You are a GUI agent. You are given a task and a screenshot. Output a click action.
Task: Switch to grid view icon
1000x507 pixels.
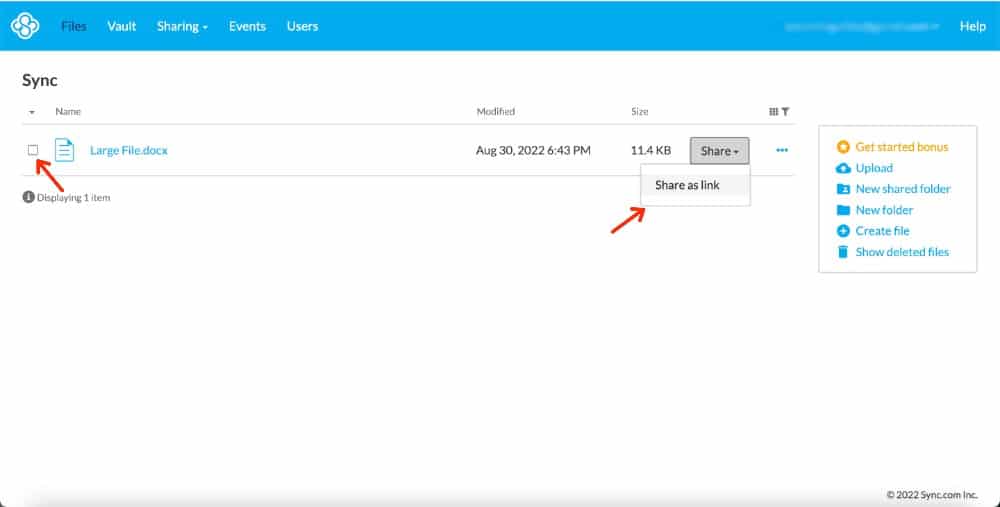774,112
